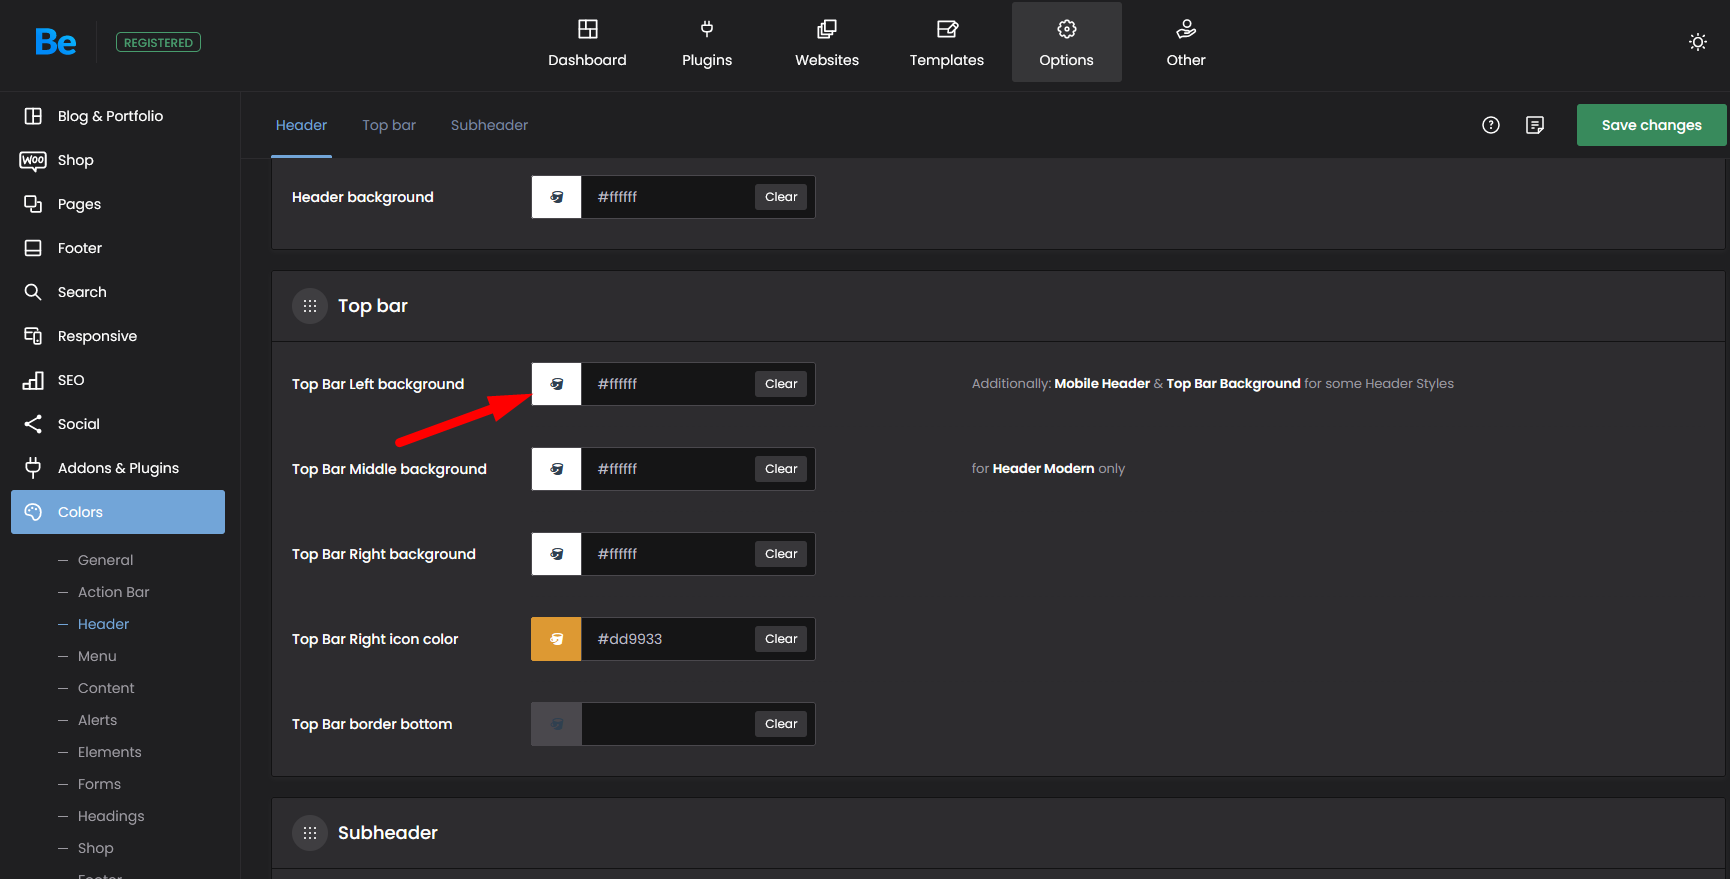This screenshot has width=1730, height=879.
Task: Open Blog & Portfolio settings
Action: pyautogui.click(x=118, y=116)
